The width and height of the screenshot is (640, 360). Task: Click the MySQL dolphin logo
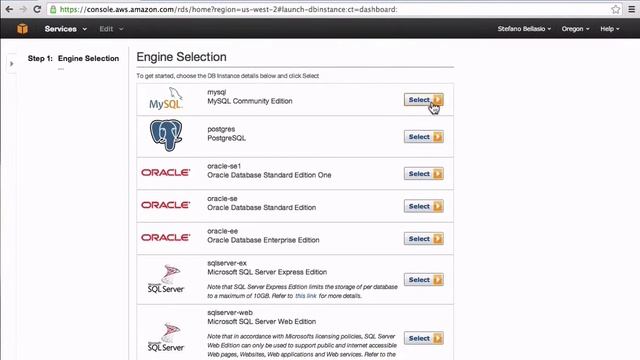click(166, 99)
